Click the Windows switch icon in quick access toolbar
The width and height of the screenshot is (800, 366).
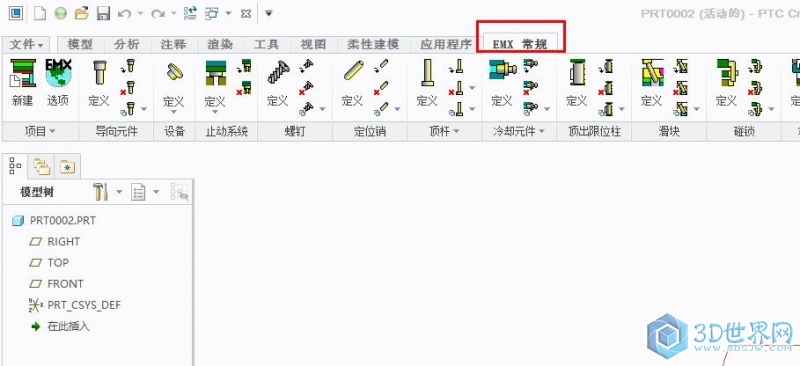click(212, 13)
